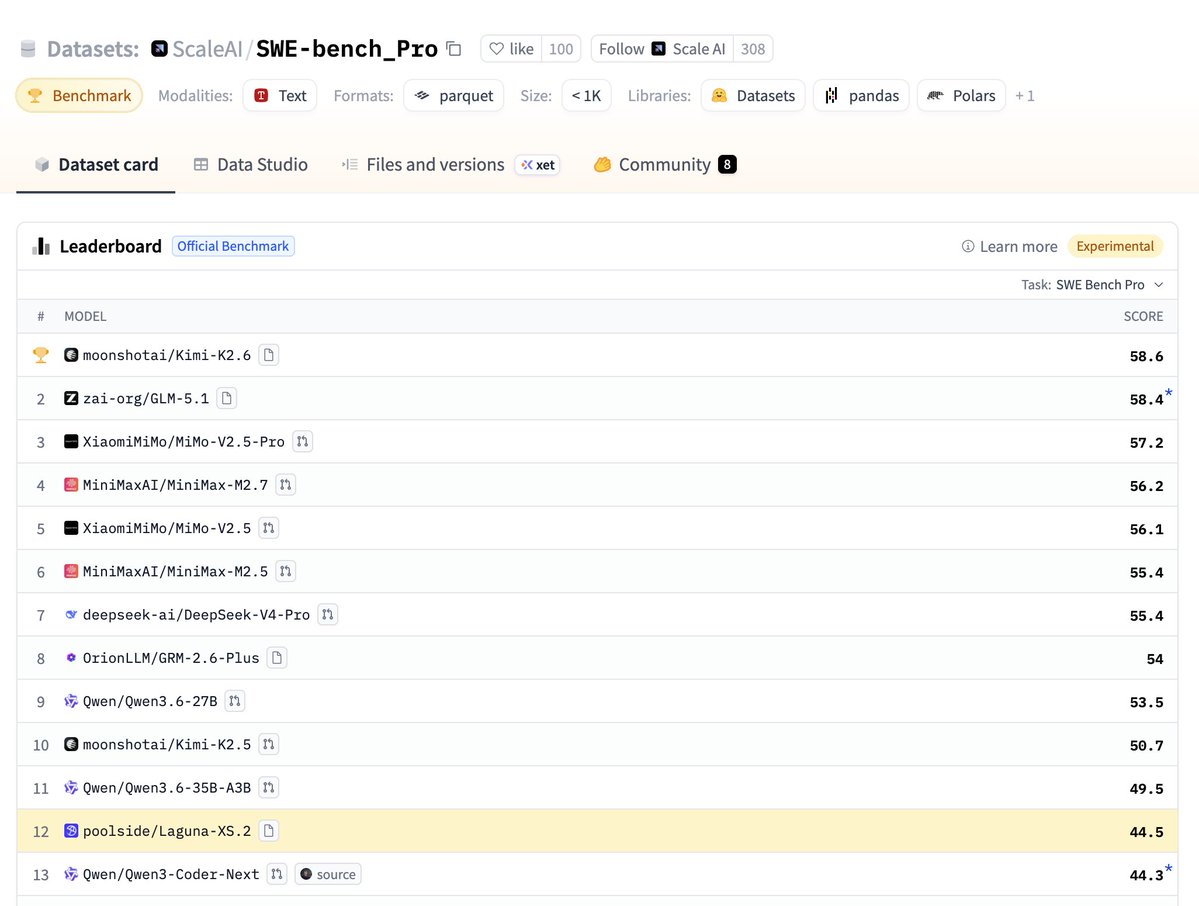Select the parquet format tag
The height and width of the screenshot is (906, 1199).
pyautogui.click(x=453, y=96)
